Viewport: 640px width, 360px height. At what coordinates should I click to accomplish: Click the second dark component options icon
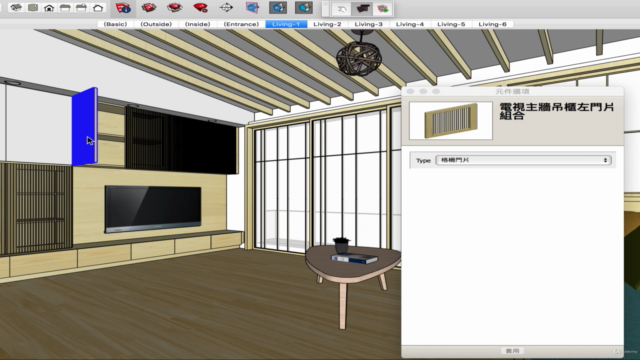tap(304, 7)
